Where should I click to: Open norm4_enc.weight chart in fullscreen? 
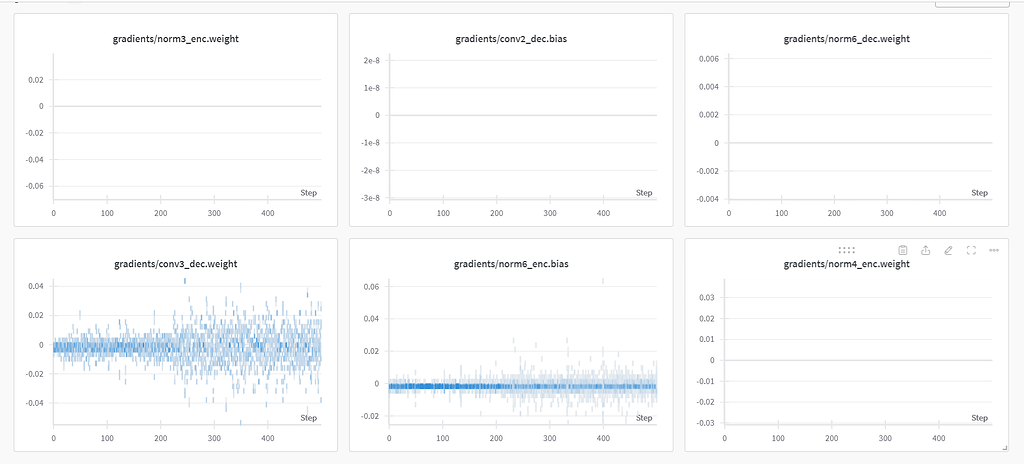[x=971, y=250]
